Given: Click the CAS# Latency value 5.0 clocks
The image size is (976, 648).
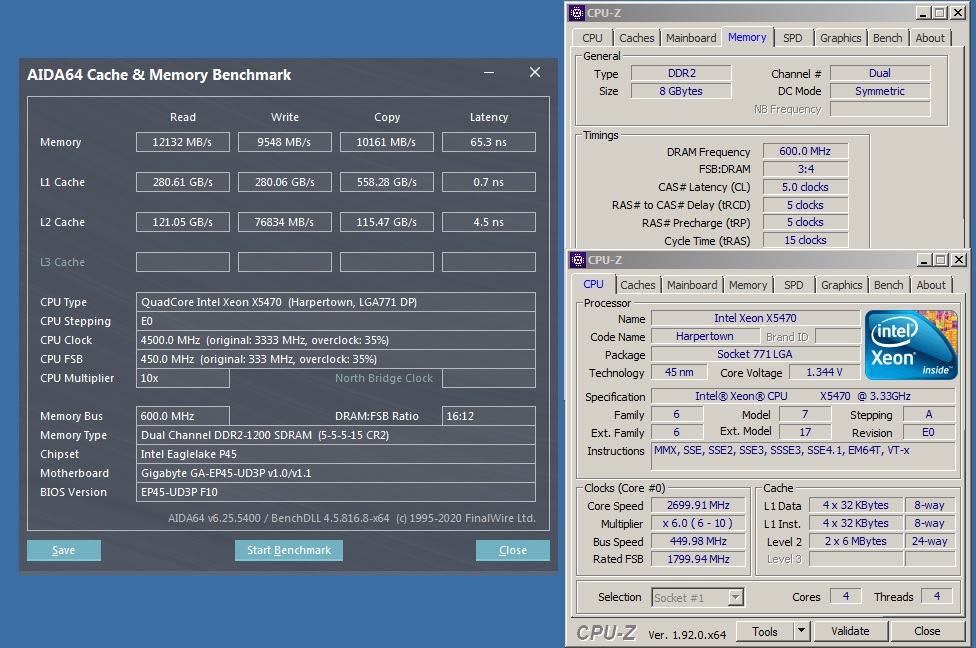Looking at the screenshot, I should (x=805, y=187).
